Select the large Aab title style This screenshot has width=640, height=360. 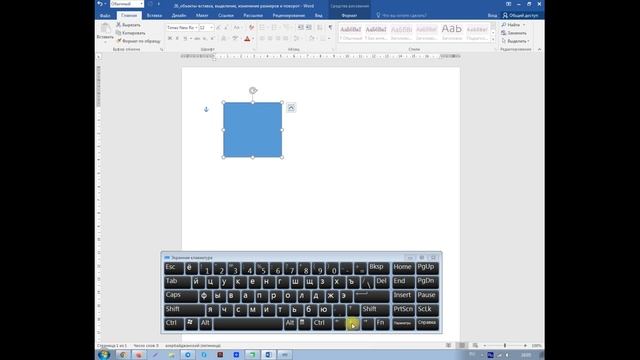pos(451,33)
